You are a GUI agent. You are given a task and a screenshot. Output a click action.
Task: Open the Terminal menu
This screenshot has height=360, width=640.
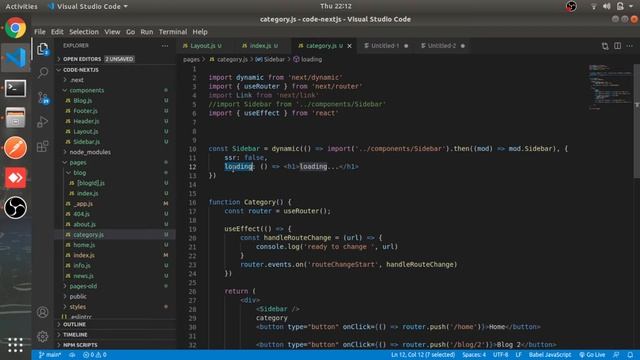click(173, 32)
